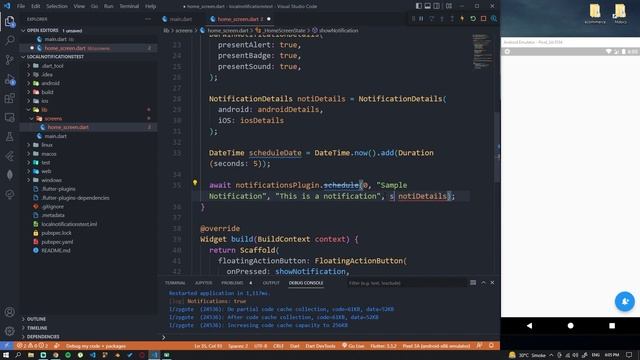Click Go Live in the status bar
This screenshot has height=360, width=640.
pos(353,346)
